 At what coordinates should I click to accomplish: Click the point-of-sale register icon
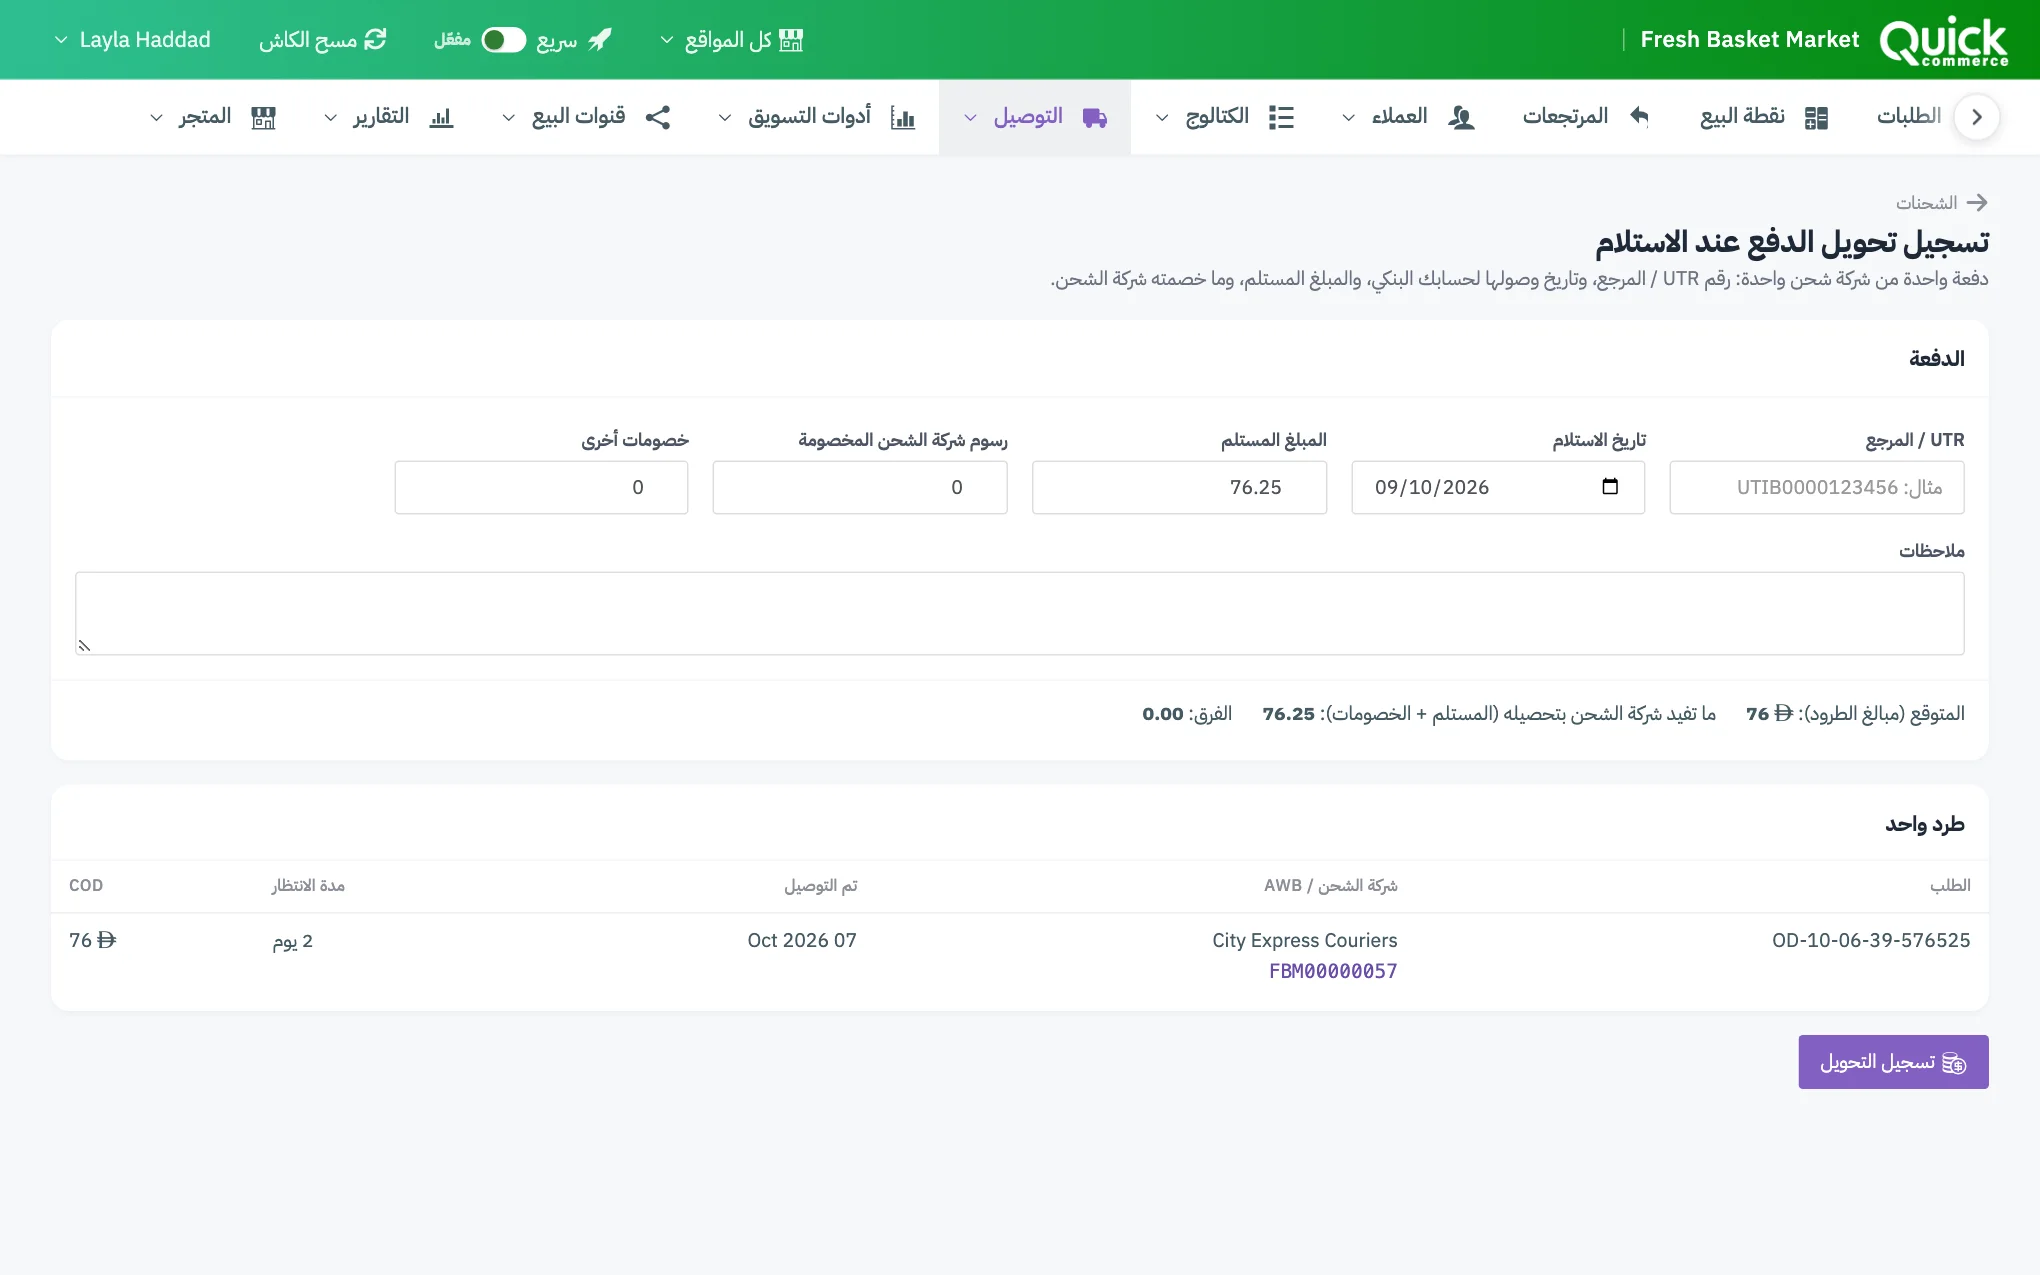point(1816,117)
